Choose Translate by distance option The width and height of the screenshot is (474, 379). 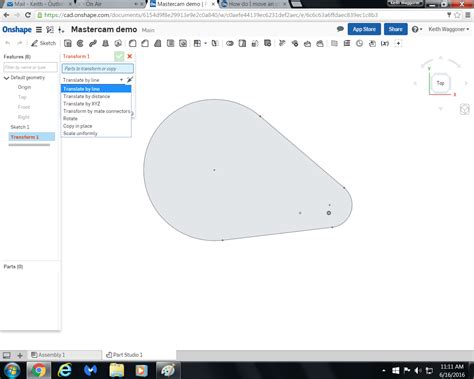[x=96, y=96]
